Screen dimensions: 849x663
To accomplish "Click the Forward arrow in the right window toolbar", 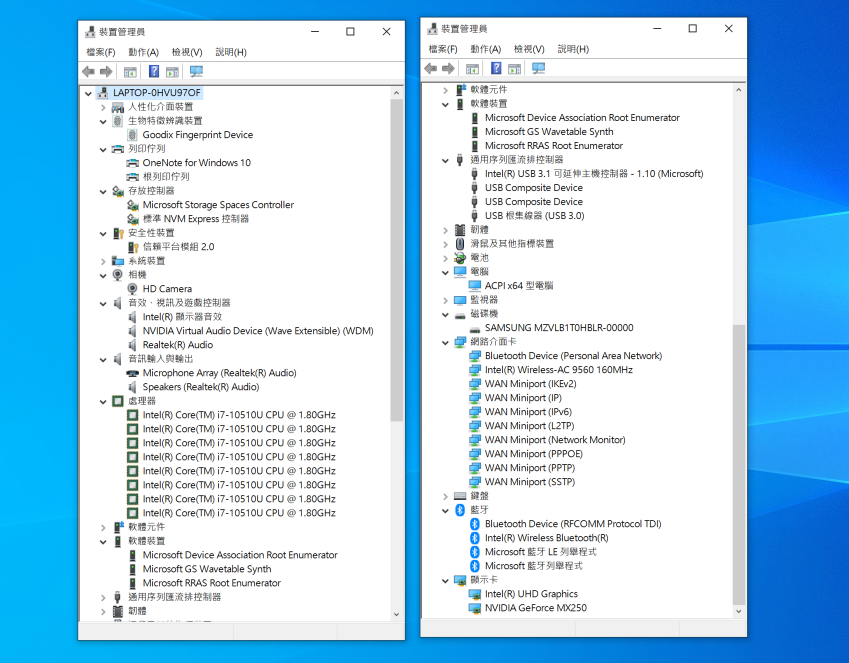I will click(x=448, y=68).
